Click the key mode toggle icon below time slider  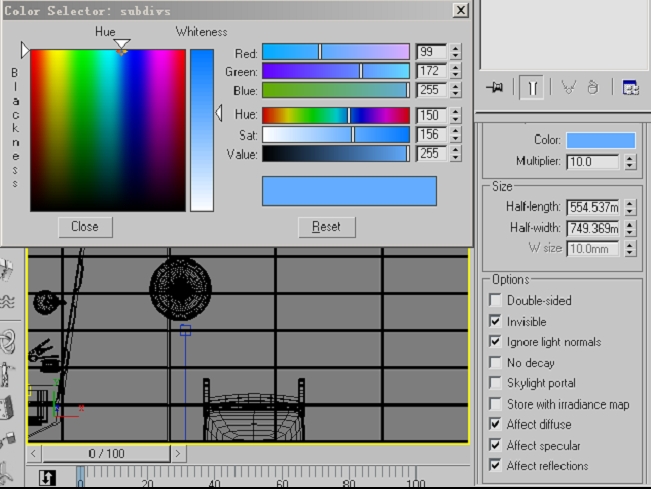tap(47, 478)
